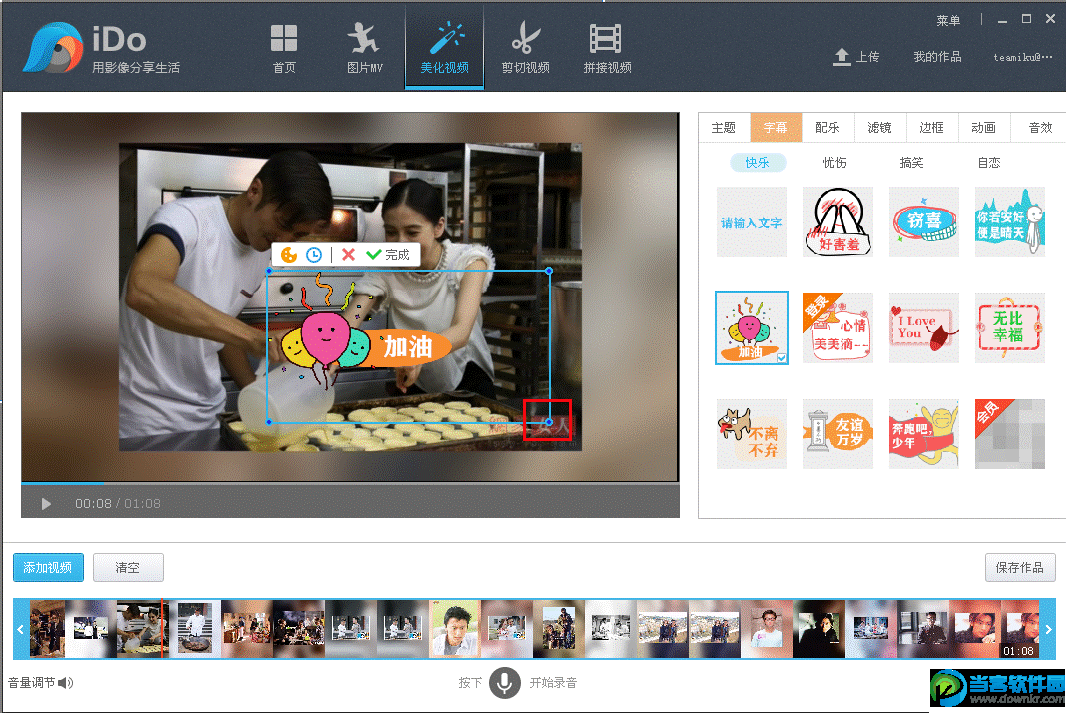This screenshot has height=713, width=1066.
Task: Click the video progress bar
Action: 350,483
